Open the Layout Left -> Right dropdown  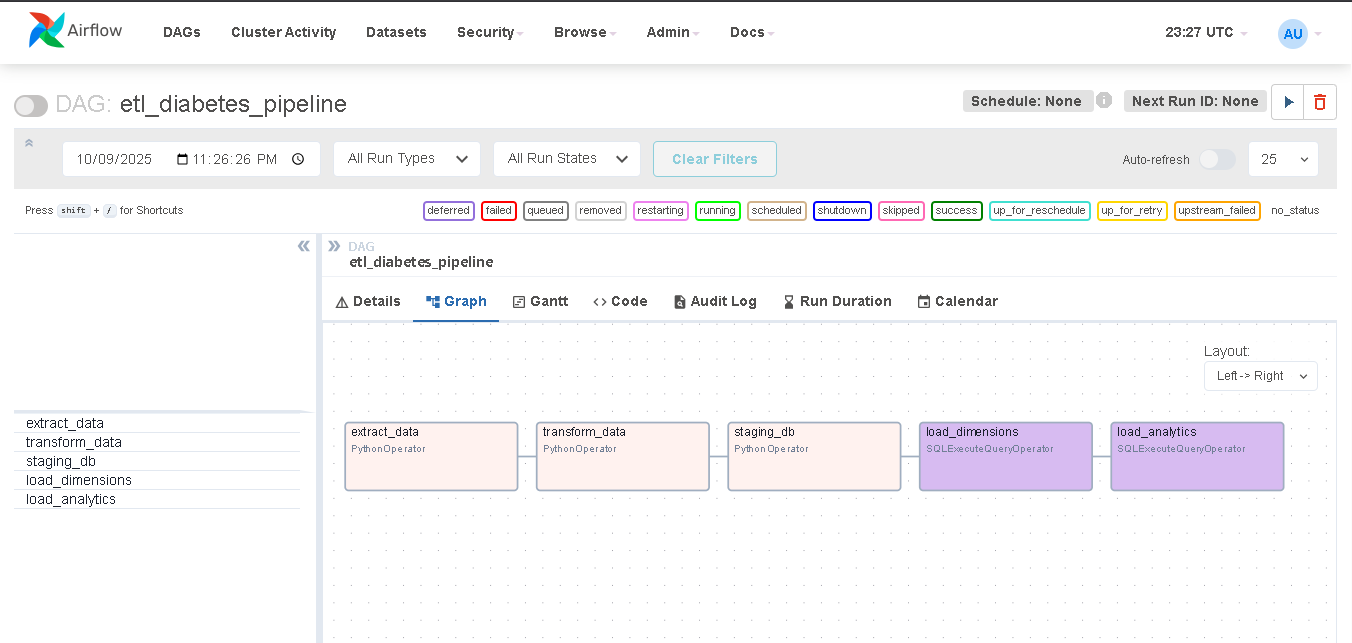(1261, 376)
